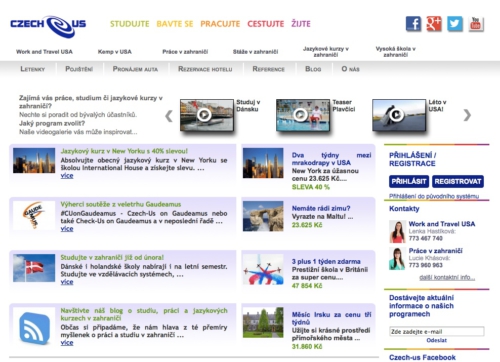The image size is (500, 362).
Task: Open the Twitter bird icon
Action: [455, 24]
